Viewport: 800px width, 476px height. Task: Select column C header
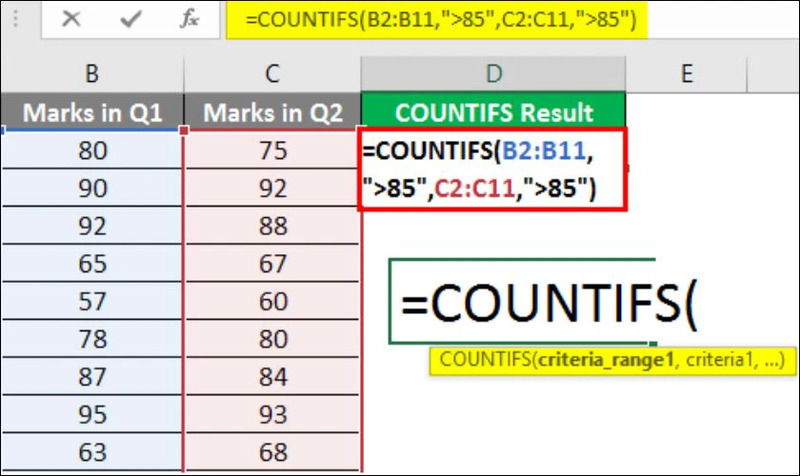click(x=272, y=73)
